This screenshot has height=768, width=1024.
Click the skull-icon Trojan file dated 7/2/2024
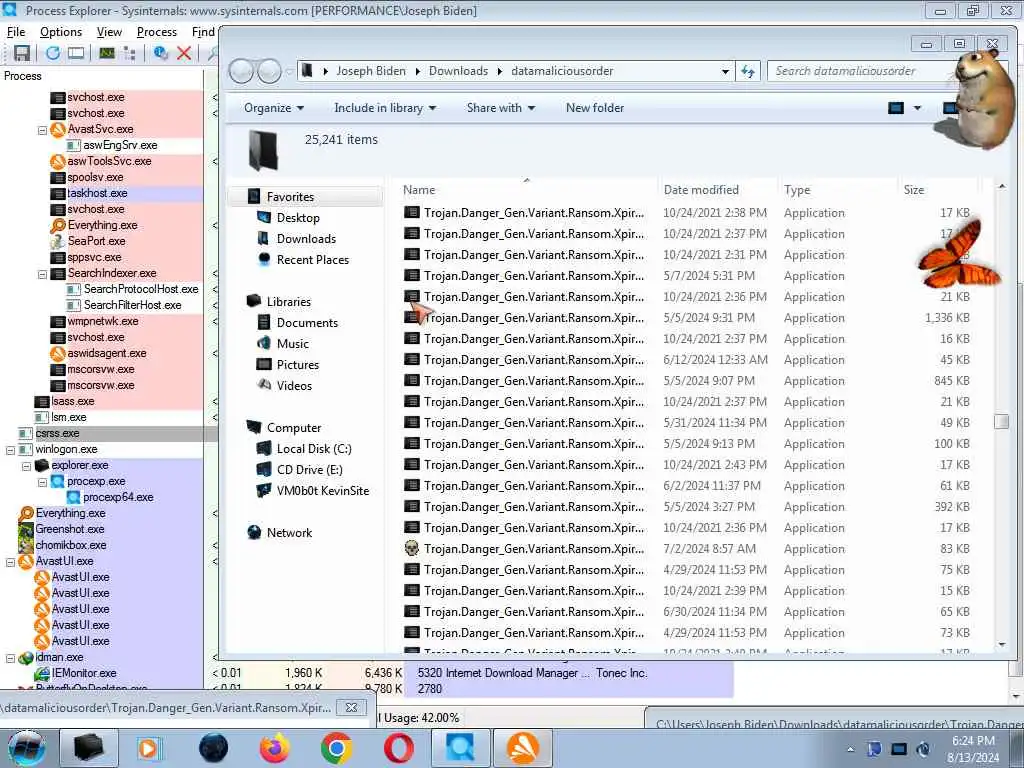coord(534,549)
